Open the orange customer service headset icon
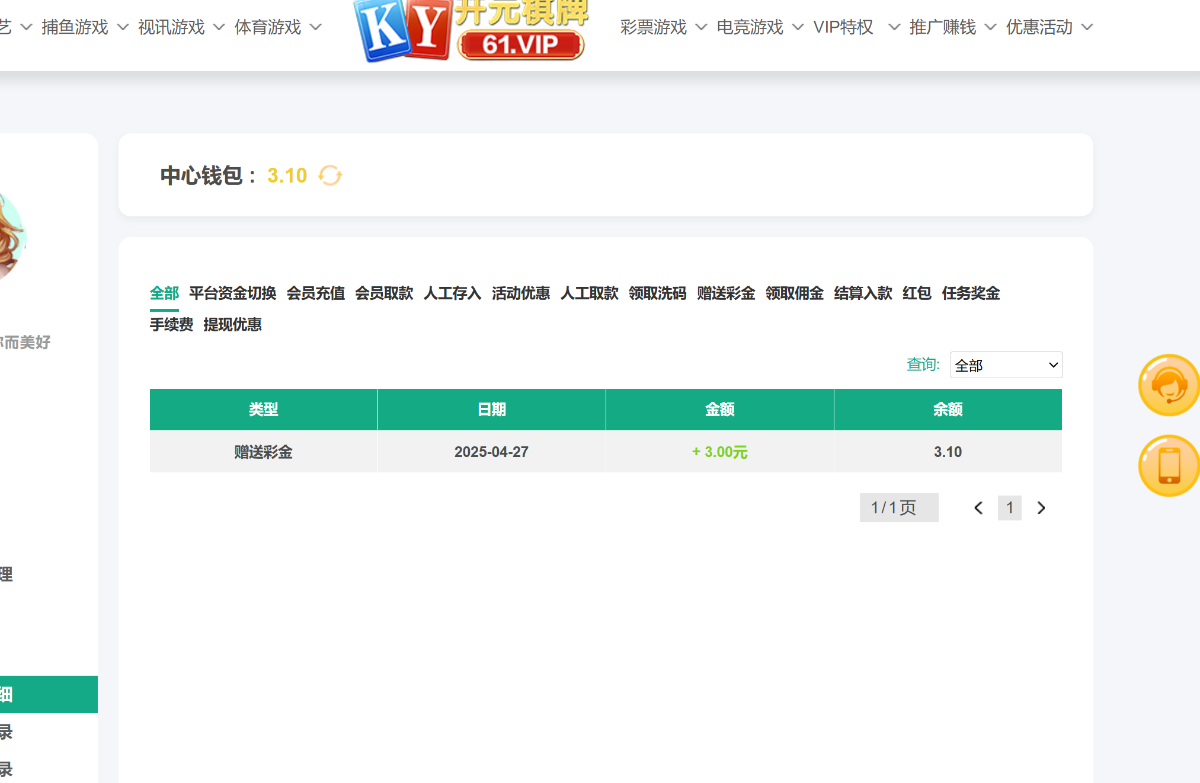The image size is (1200, 783). (1168, 385)
